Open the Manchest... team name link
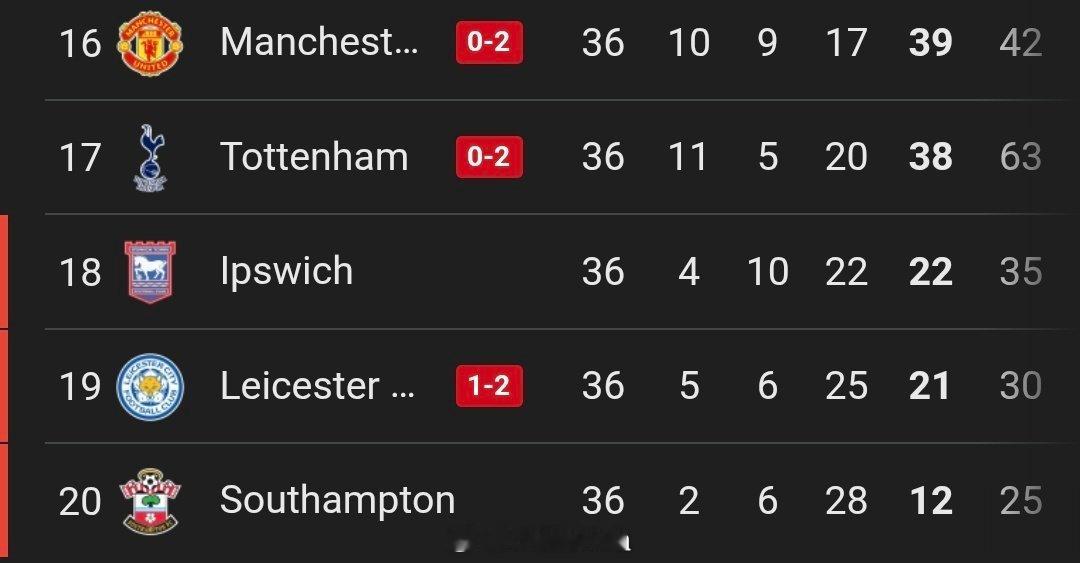 (x=319, y=42)
